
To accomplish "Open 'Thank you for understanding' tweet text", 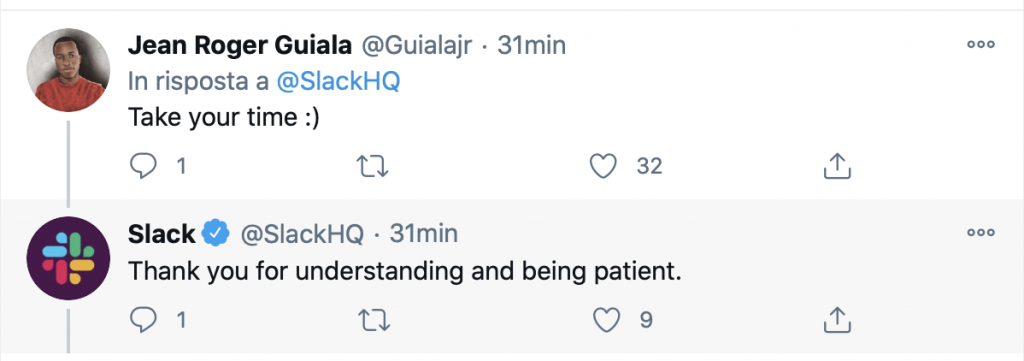I will tap(404, 271).
